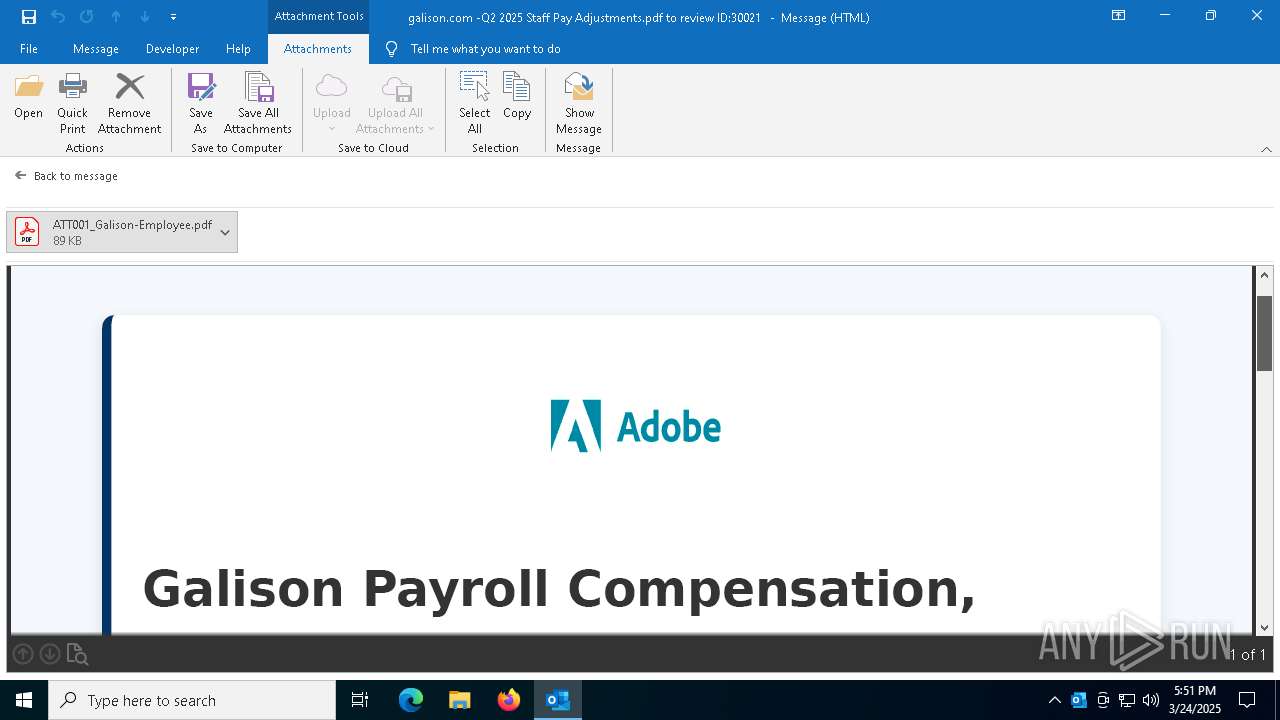Redo with the quick access toolbar arrow

click(x=87, y=17)
